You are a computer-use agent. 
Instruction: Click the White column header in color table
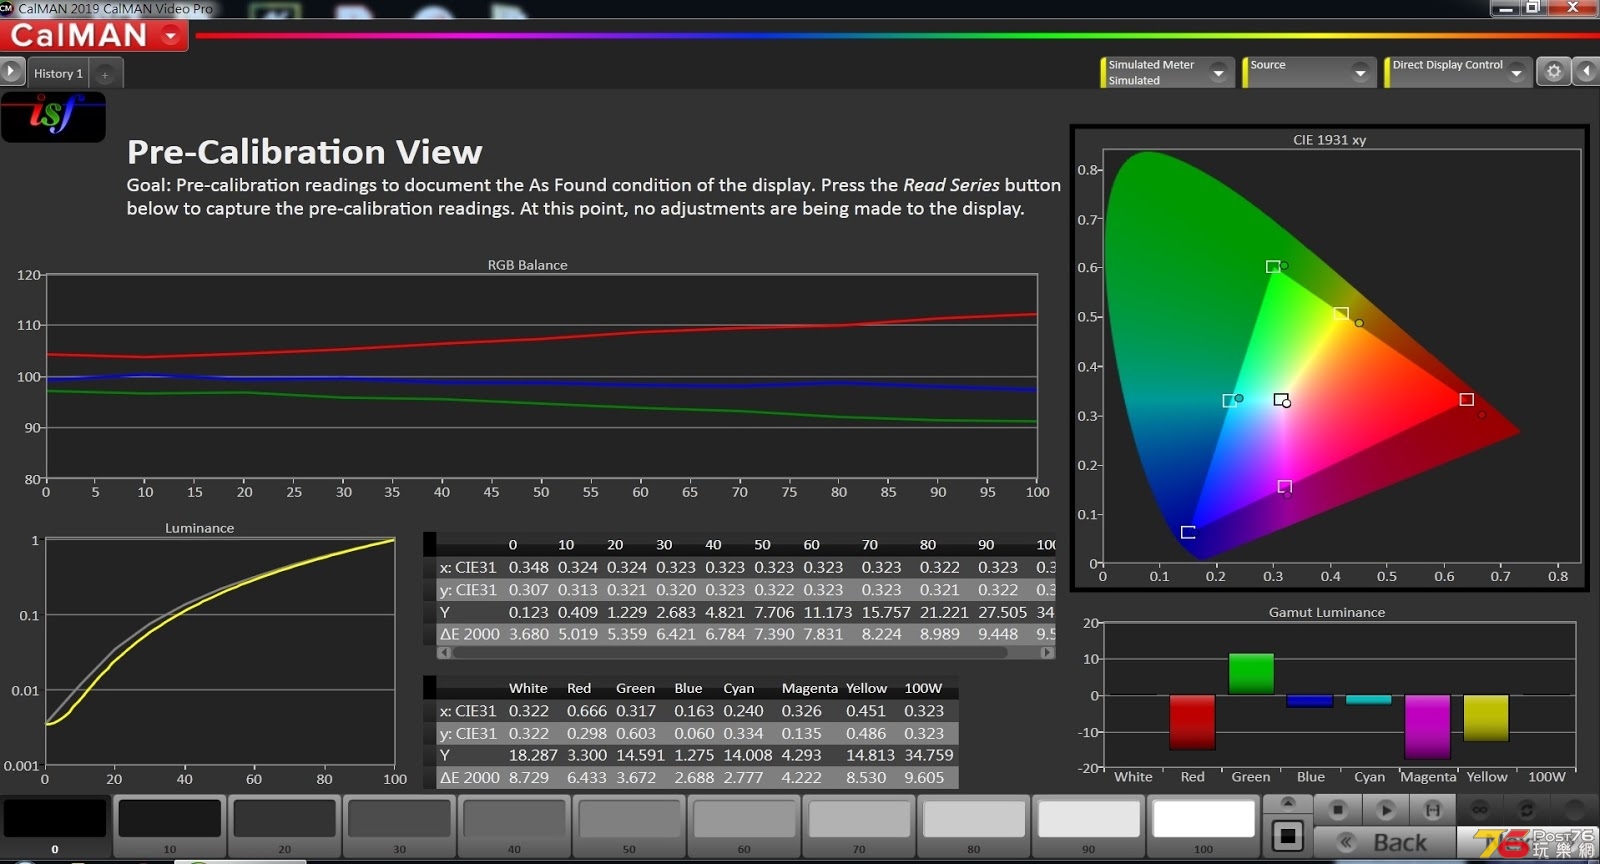(528, 688)
